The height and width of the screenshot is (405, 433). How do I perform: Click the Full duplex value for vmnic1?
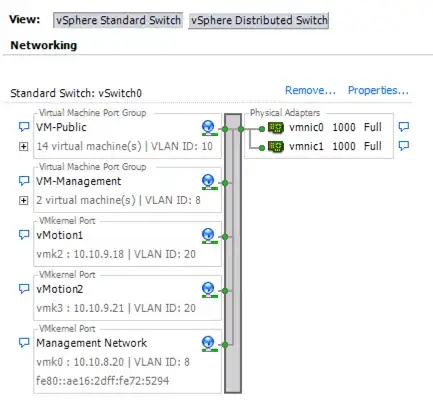tap(373, 146)
